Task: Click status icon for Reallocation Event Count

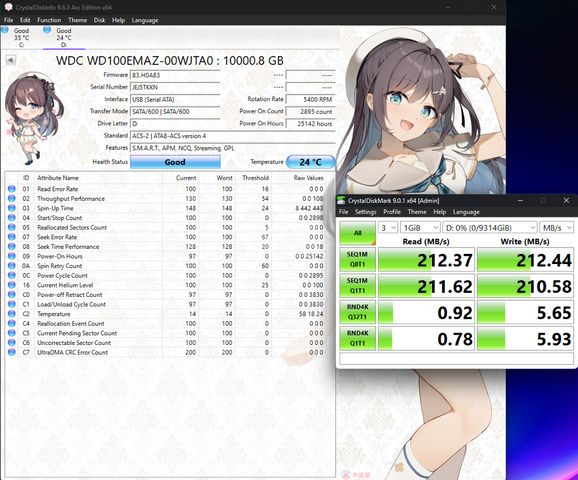Action: tap(11, 323)
